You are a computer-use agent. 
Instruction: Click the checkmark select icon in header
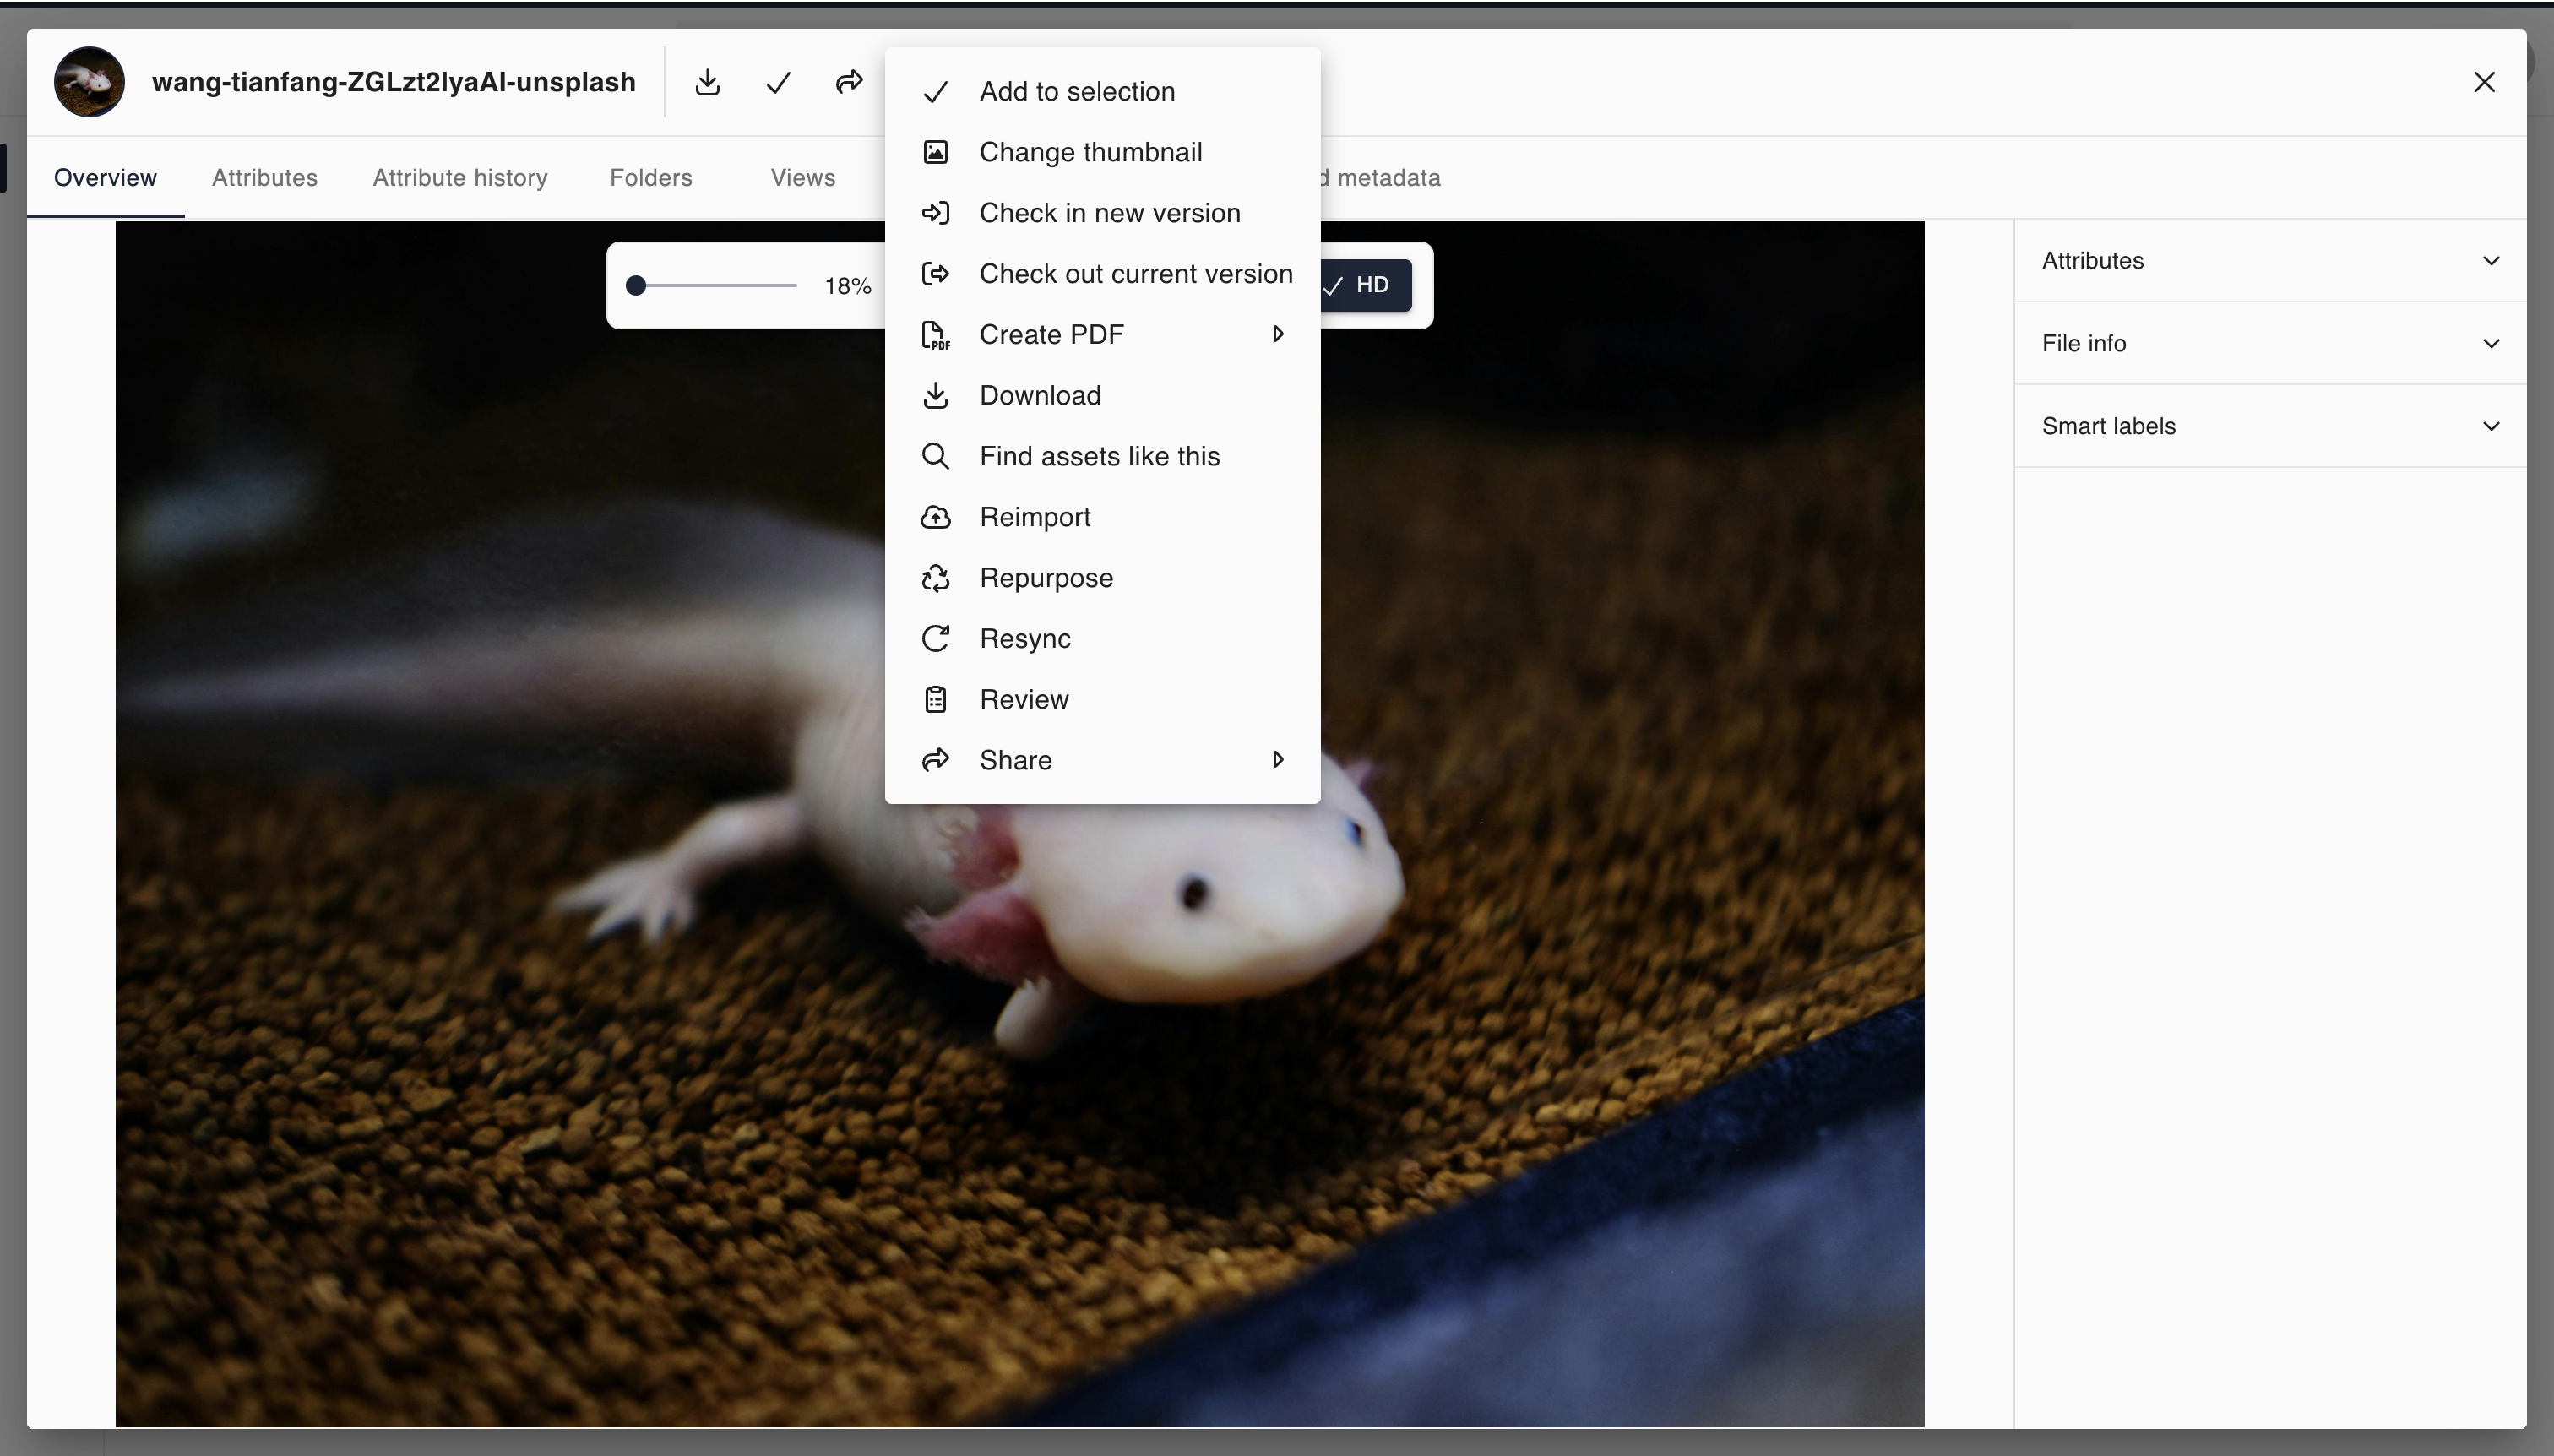click(778, 82)
